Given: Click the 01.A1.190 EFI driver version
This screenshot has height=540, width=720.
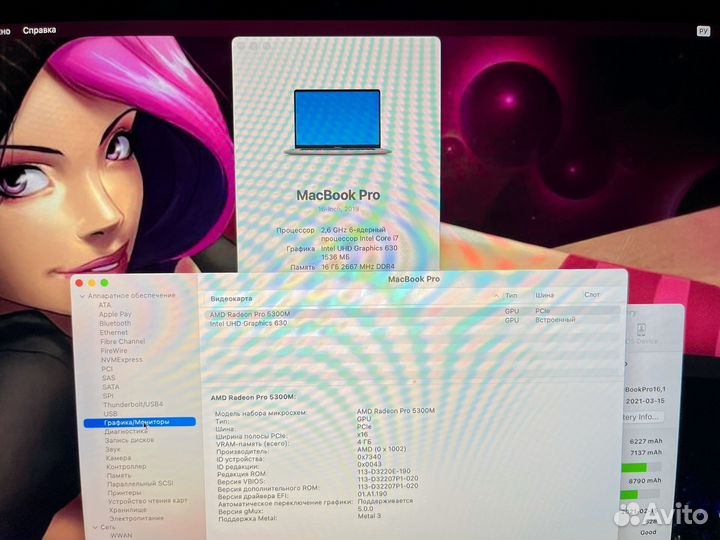Looking at the screenshot, I should 372,494.
